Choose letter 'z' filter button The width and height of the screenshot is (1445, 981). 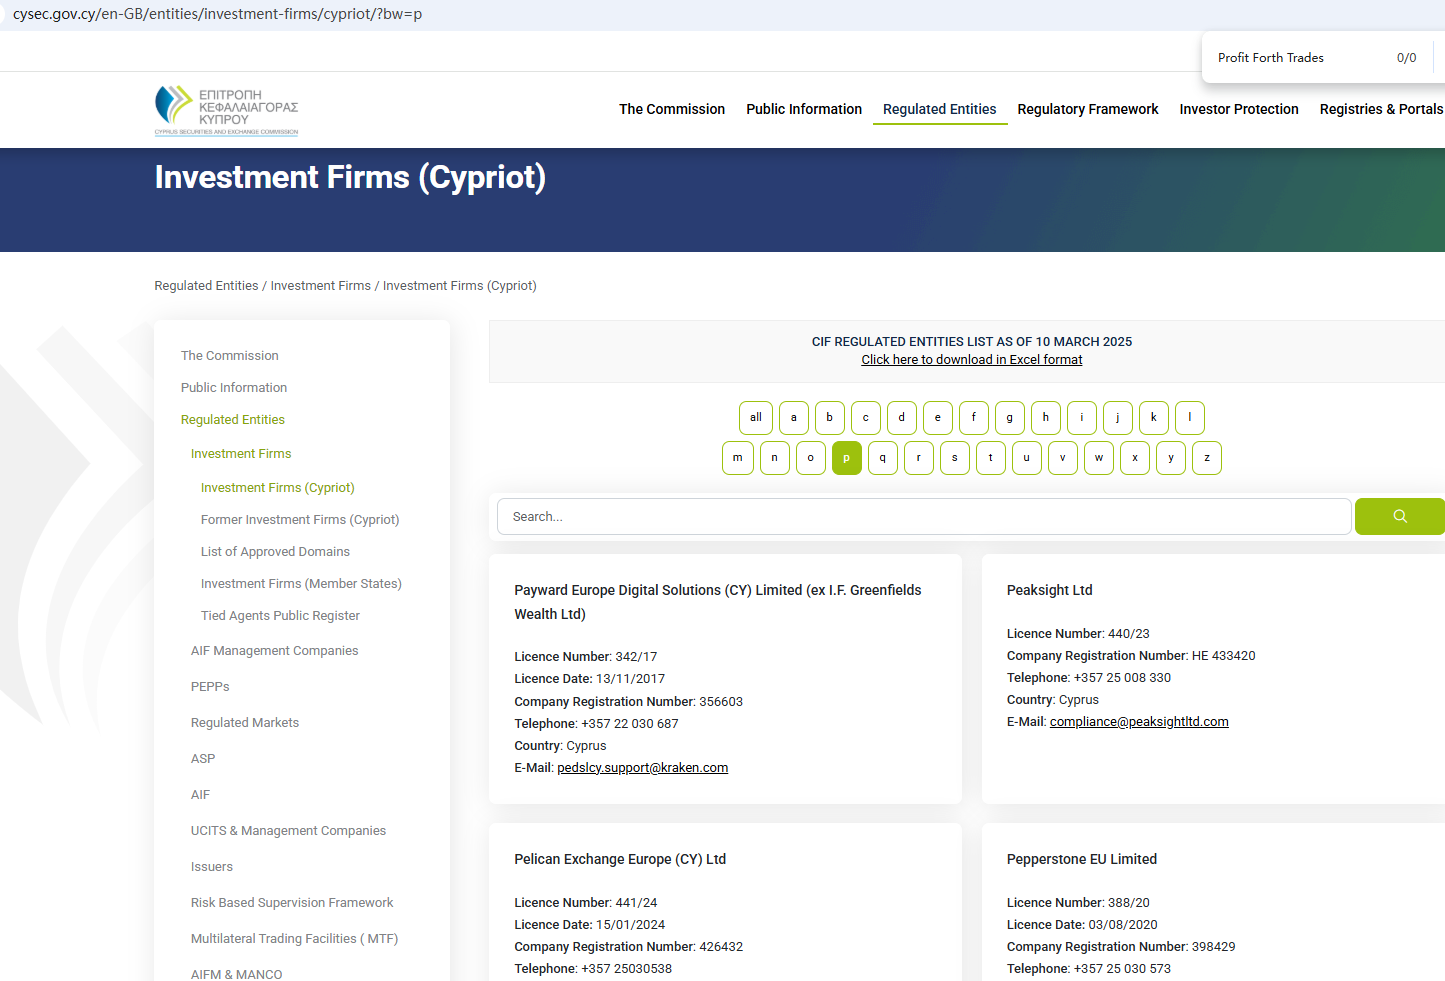coord(1206,458)
